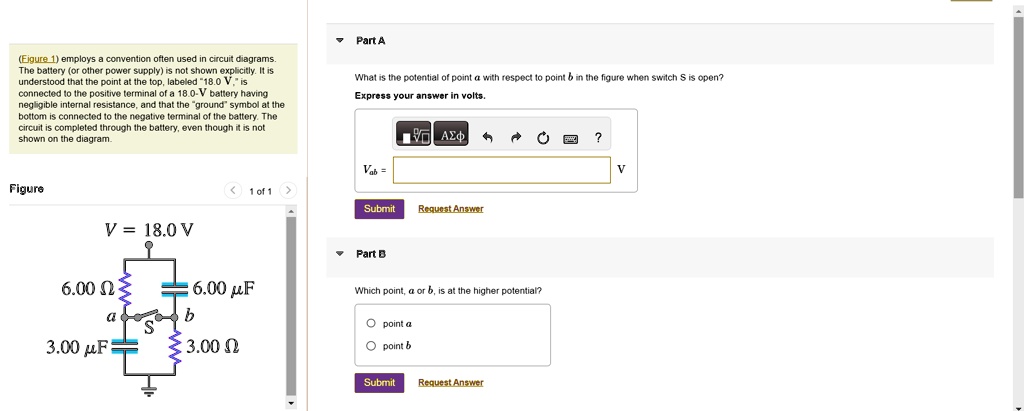Open the math templates button in toolbar
This screenshot has height=411, width=1024.
pyautogui.click(x=413, y=135)
